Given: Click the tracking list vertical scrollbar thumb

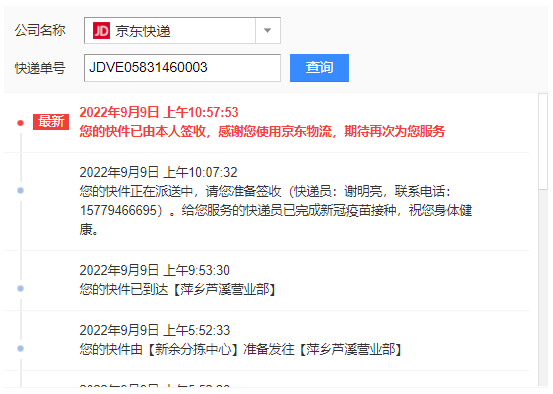Looking at the screenshot, I should tap(543, 141).
